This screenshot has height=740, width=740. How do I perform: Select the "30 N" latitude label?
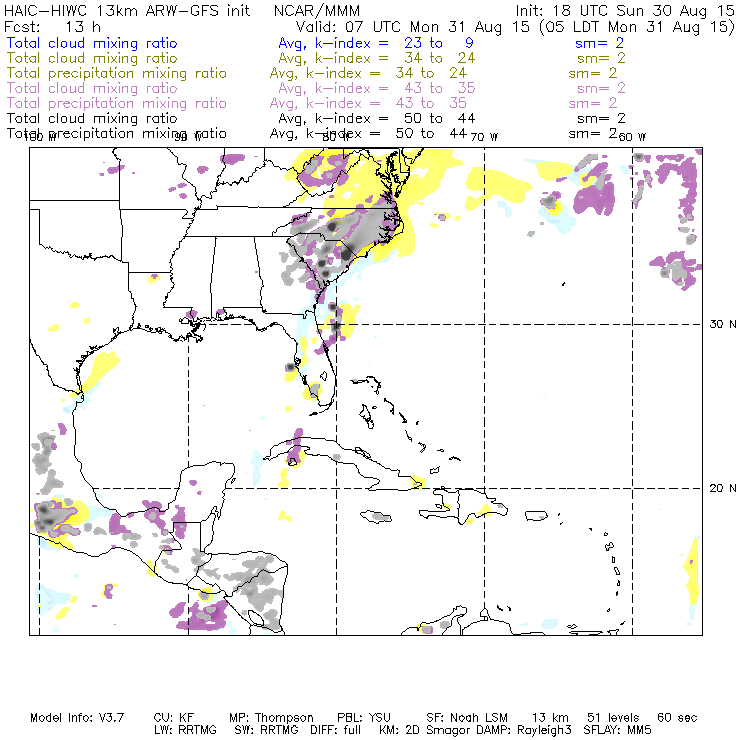[x=723, y=324]
